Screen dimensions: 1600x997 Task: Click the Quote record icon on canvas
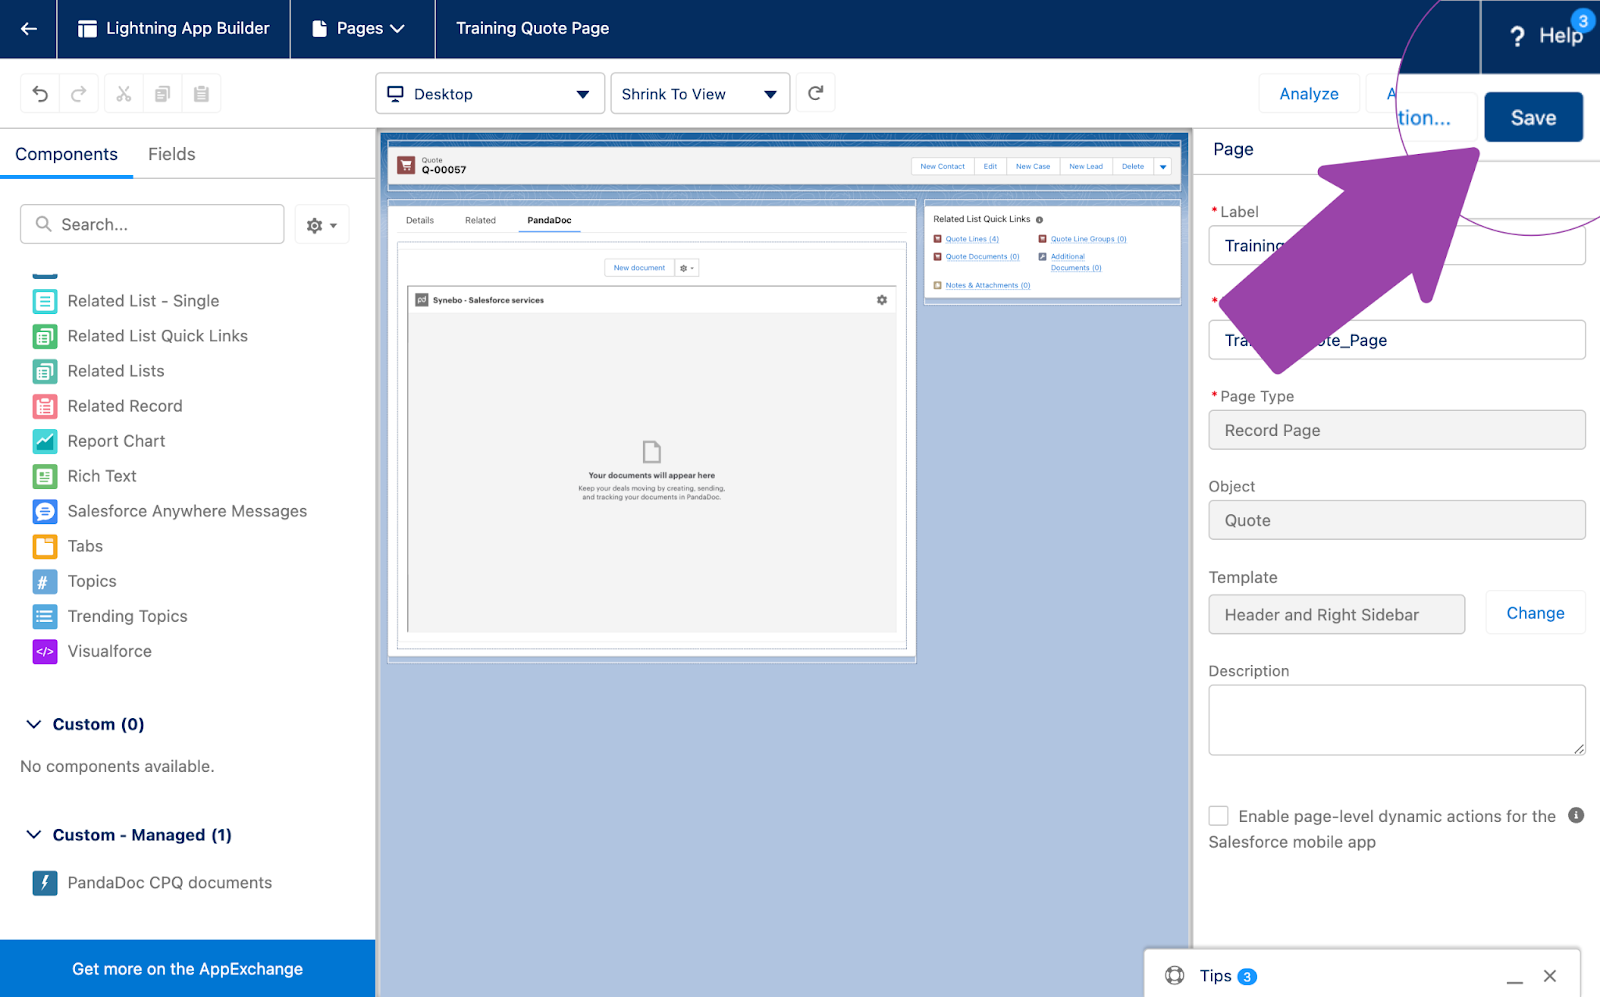pos(406,165)
